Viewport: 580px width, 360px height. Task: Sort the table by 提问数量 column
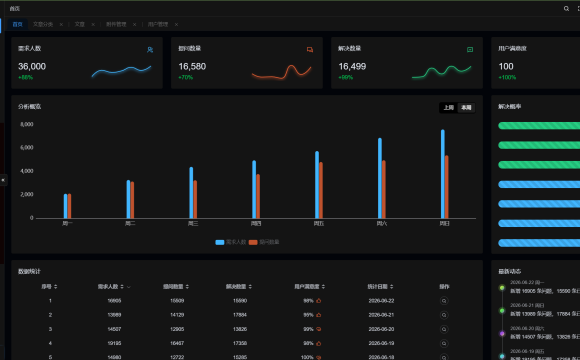(x=187, y=287)
